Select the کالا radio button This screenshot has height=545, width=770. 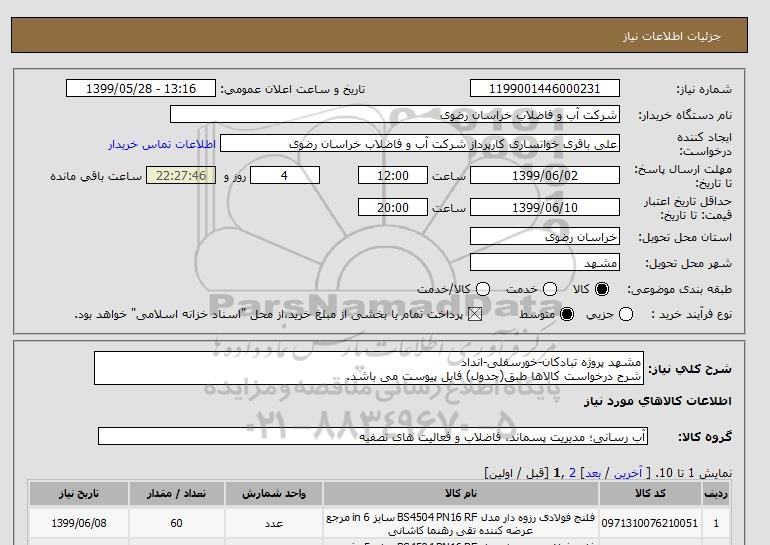coord(602,289)
